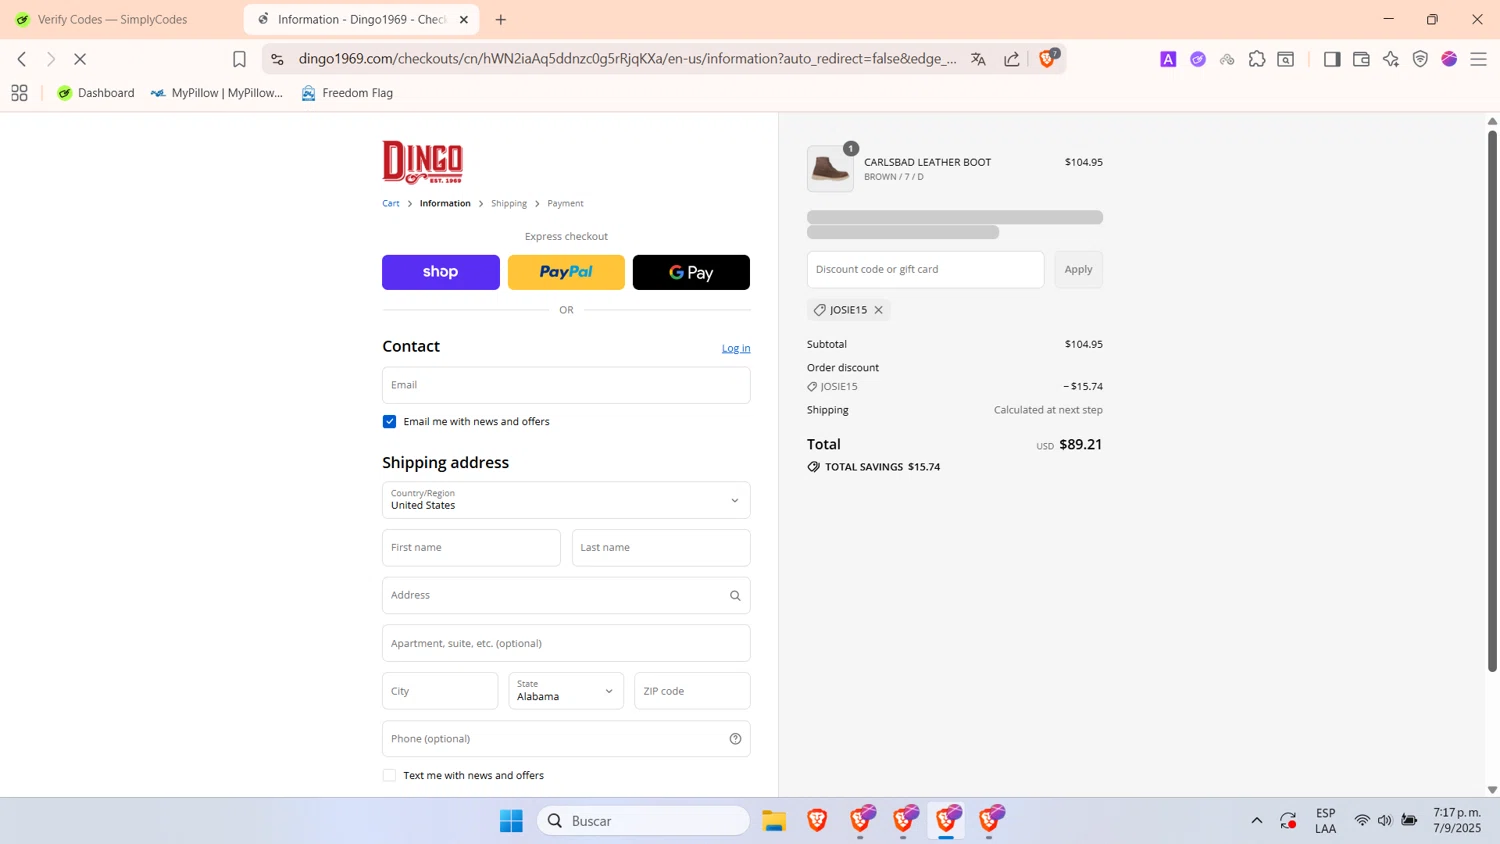Screen dimensions: 1500x844
Task: Check Text me with news and offers
Action: pos(390,776)
